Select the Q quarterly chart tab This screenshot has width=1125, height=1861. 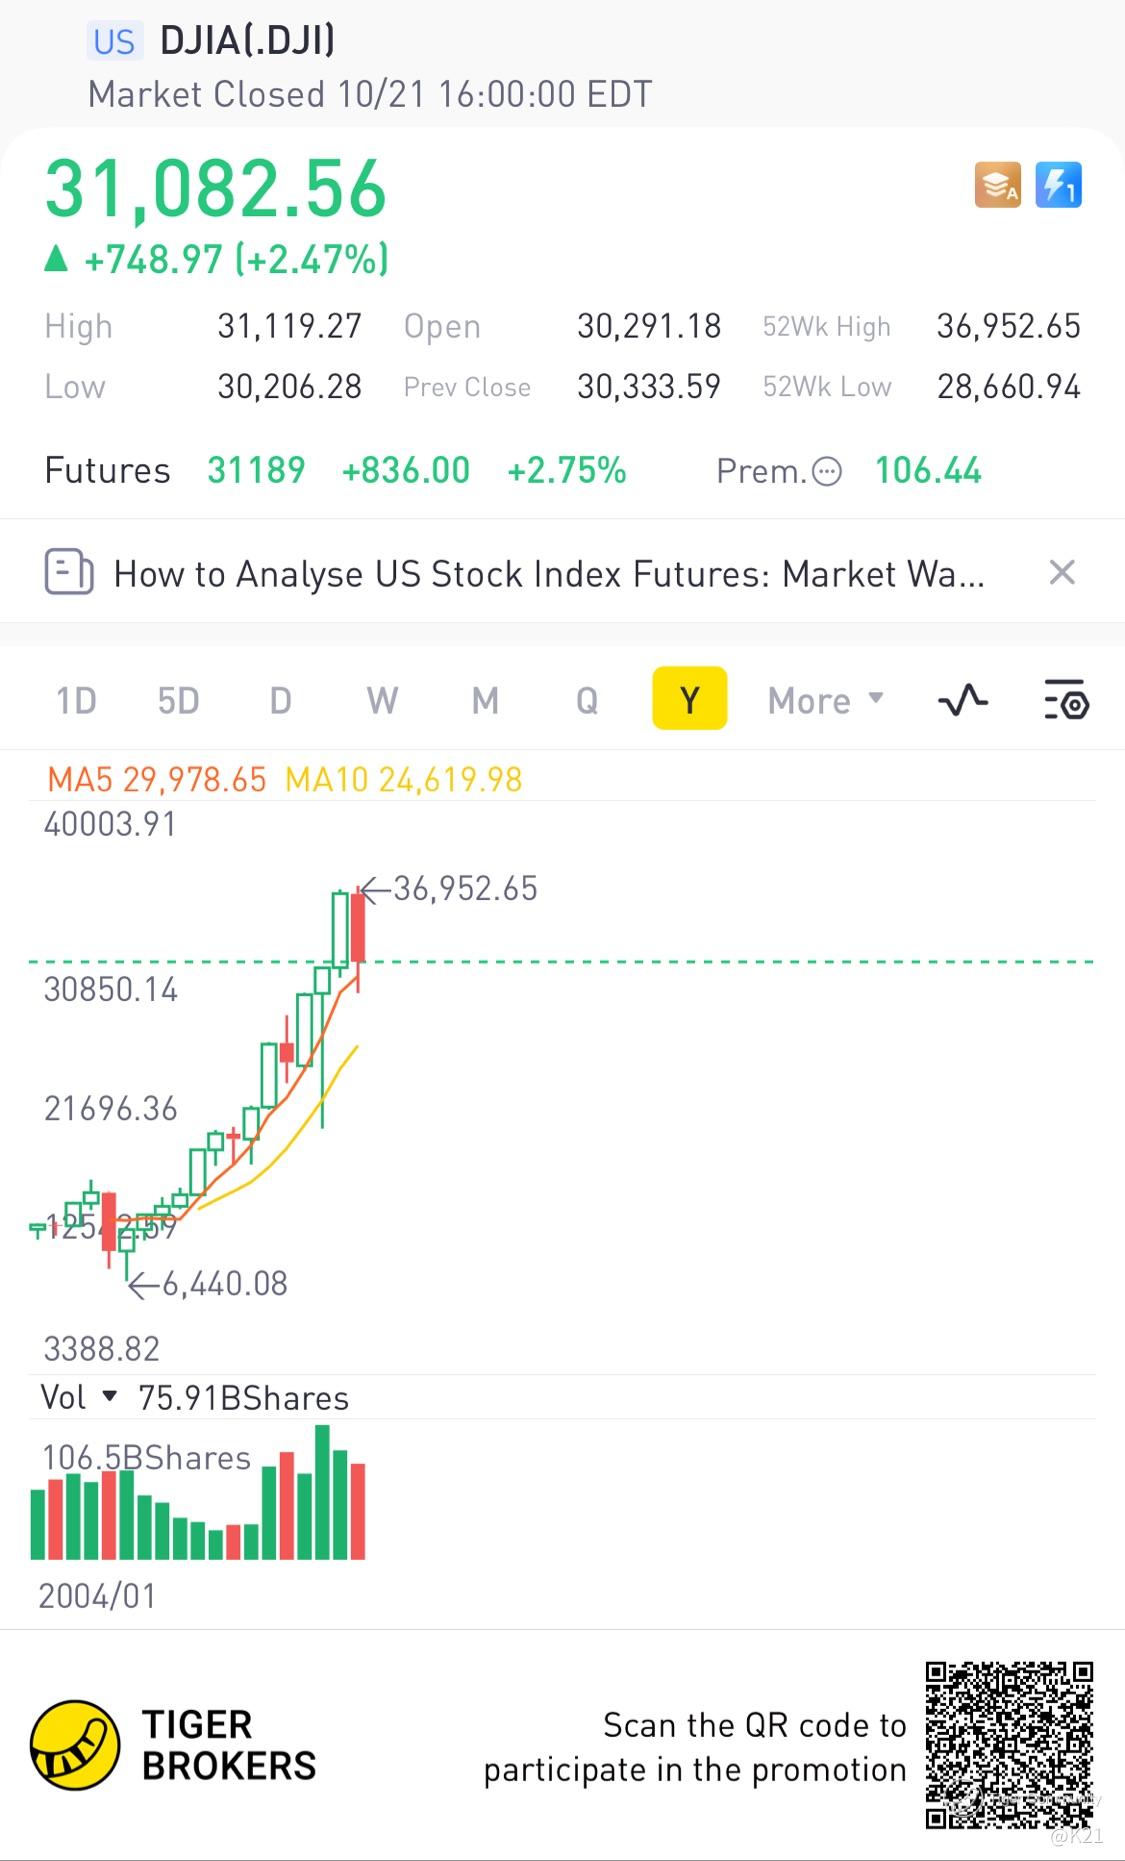coord(587,700)
